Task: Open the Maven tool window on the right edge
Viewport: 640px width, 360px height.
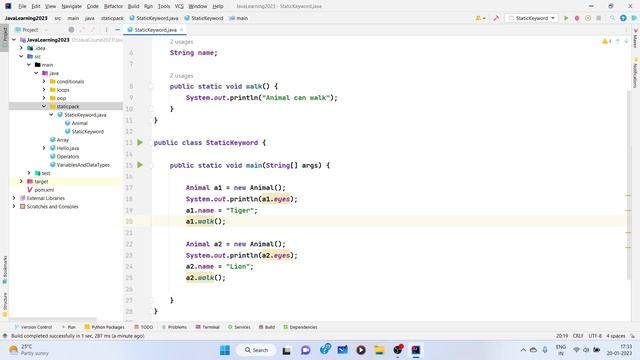Action: pos(636,39)
